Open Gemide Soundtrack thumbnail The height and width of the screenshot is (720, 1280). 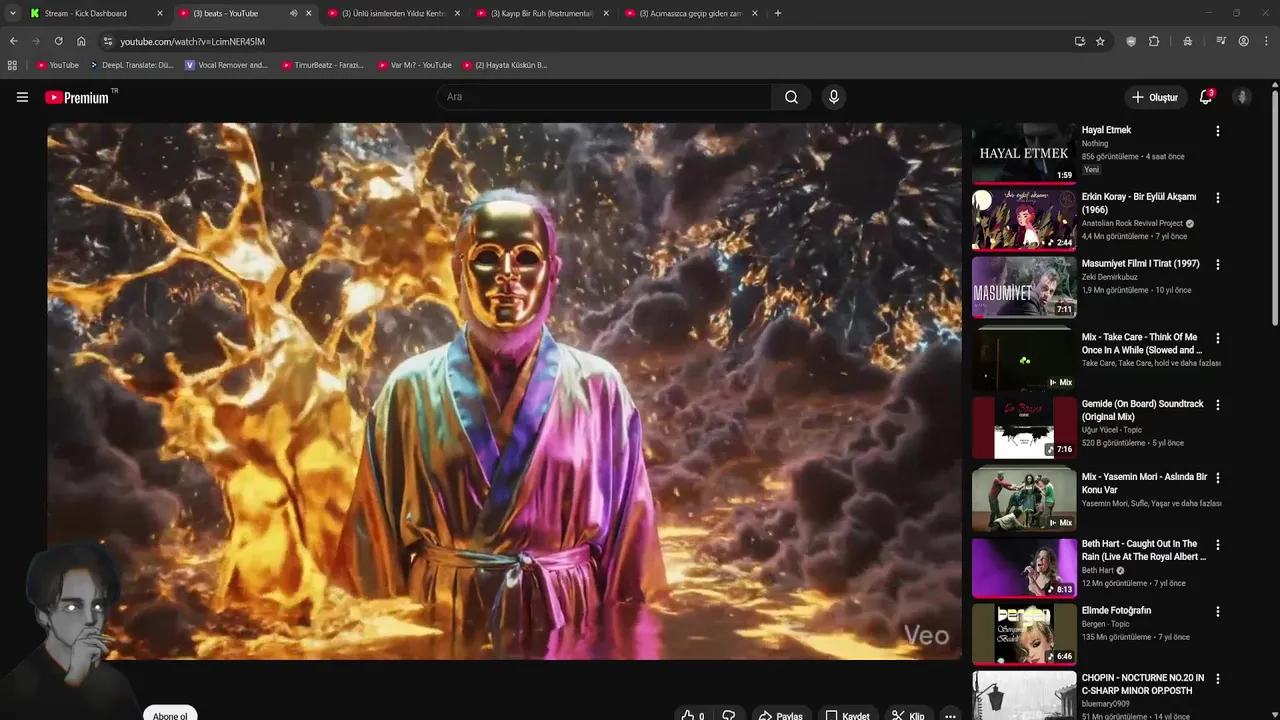click(x=1024, y=427)
